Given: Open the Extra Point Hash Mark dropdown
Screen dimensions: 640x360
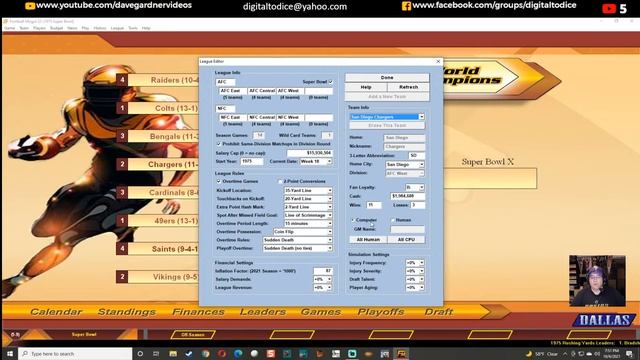Looking at the screenshot, I should (x=330, y=207).
